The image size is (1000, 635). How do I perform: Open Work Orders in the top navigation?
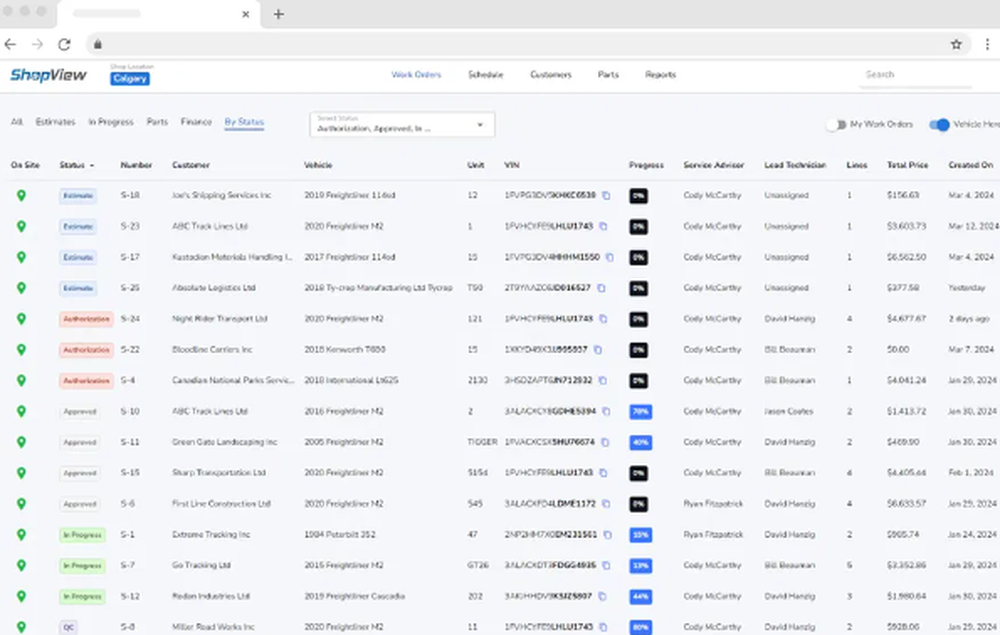point(416,75)
